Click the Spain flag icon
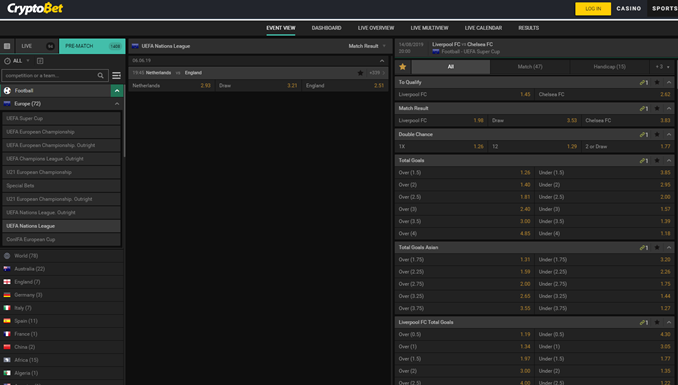The image size is (678, 385). tap(7, 321)
